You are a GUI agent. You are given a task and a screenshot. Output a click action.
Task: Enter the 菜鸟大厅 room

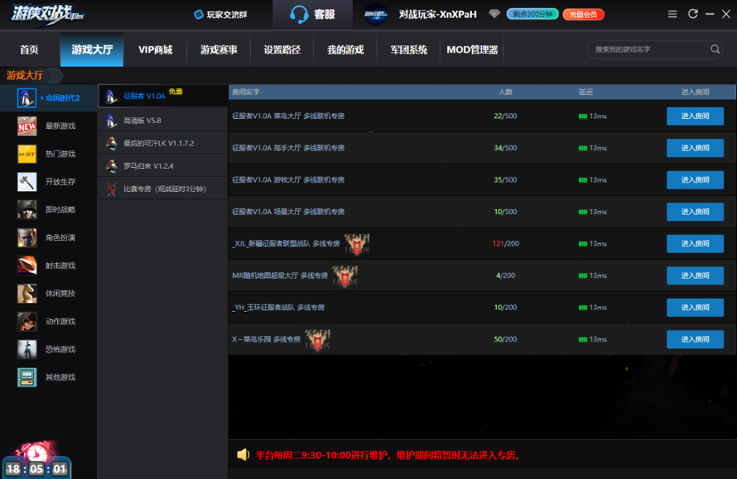tap(695, 116)
